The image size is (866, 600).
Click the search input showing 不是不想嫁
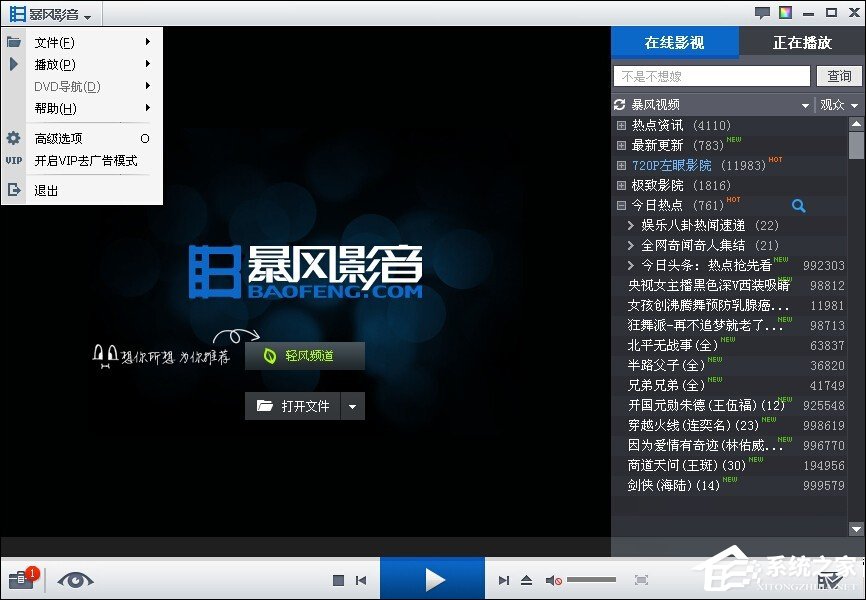pos(710,75)
